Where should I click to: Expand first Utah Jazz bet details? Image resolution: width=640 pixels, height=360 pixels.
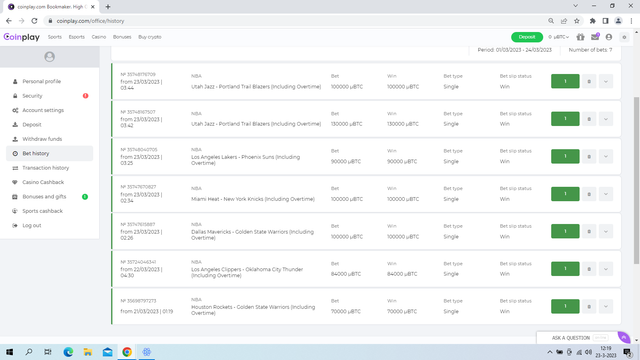pos(606,81)
